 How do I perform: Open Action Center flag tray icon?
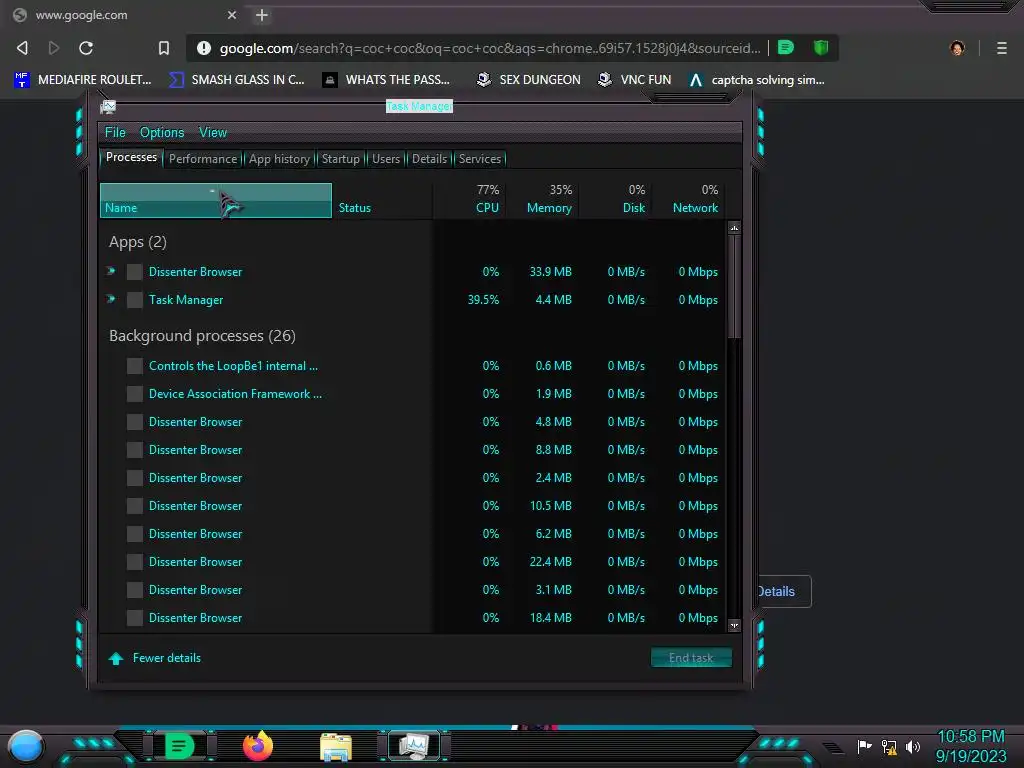click(864, 746)
